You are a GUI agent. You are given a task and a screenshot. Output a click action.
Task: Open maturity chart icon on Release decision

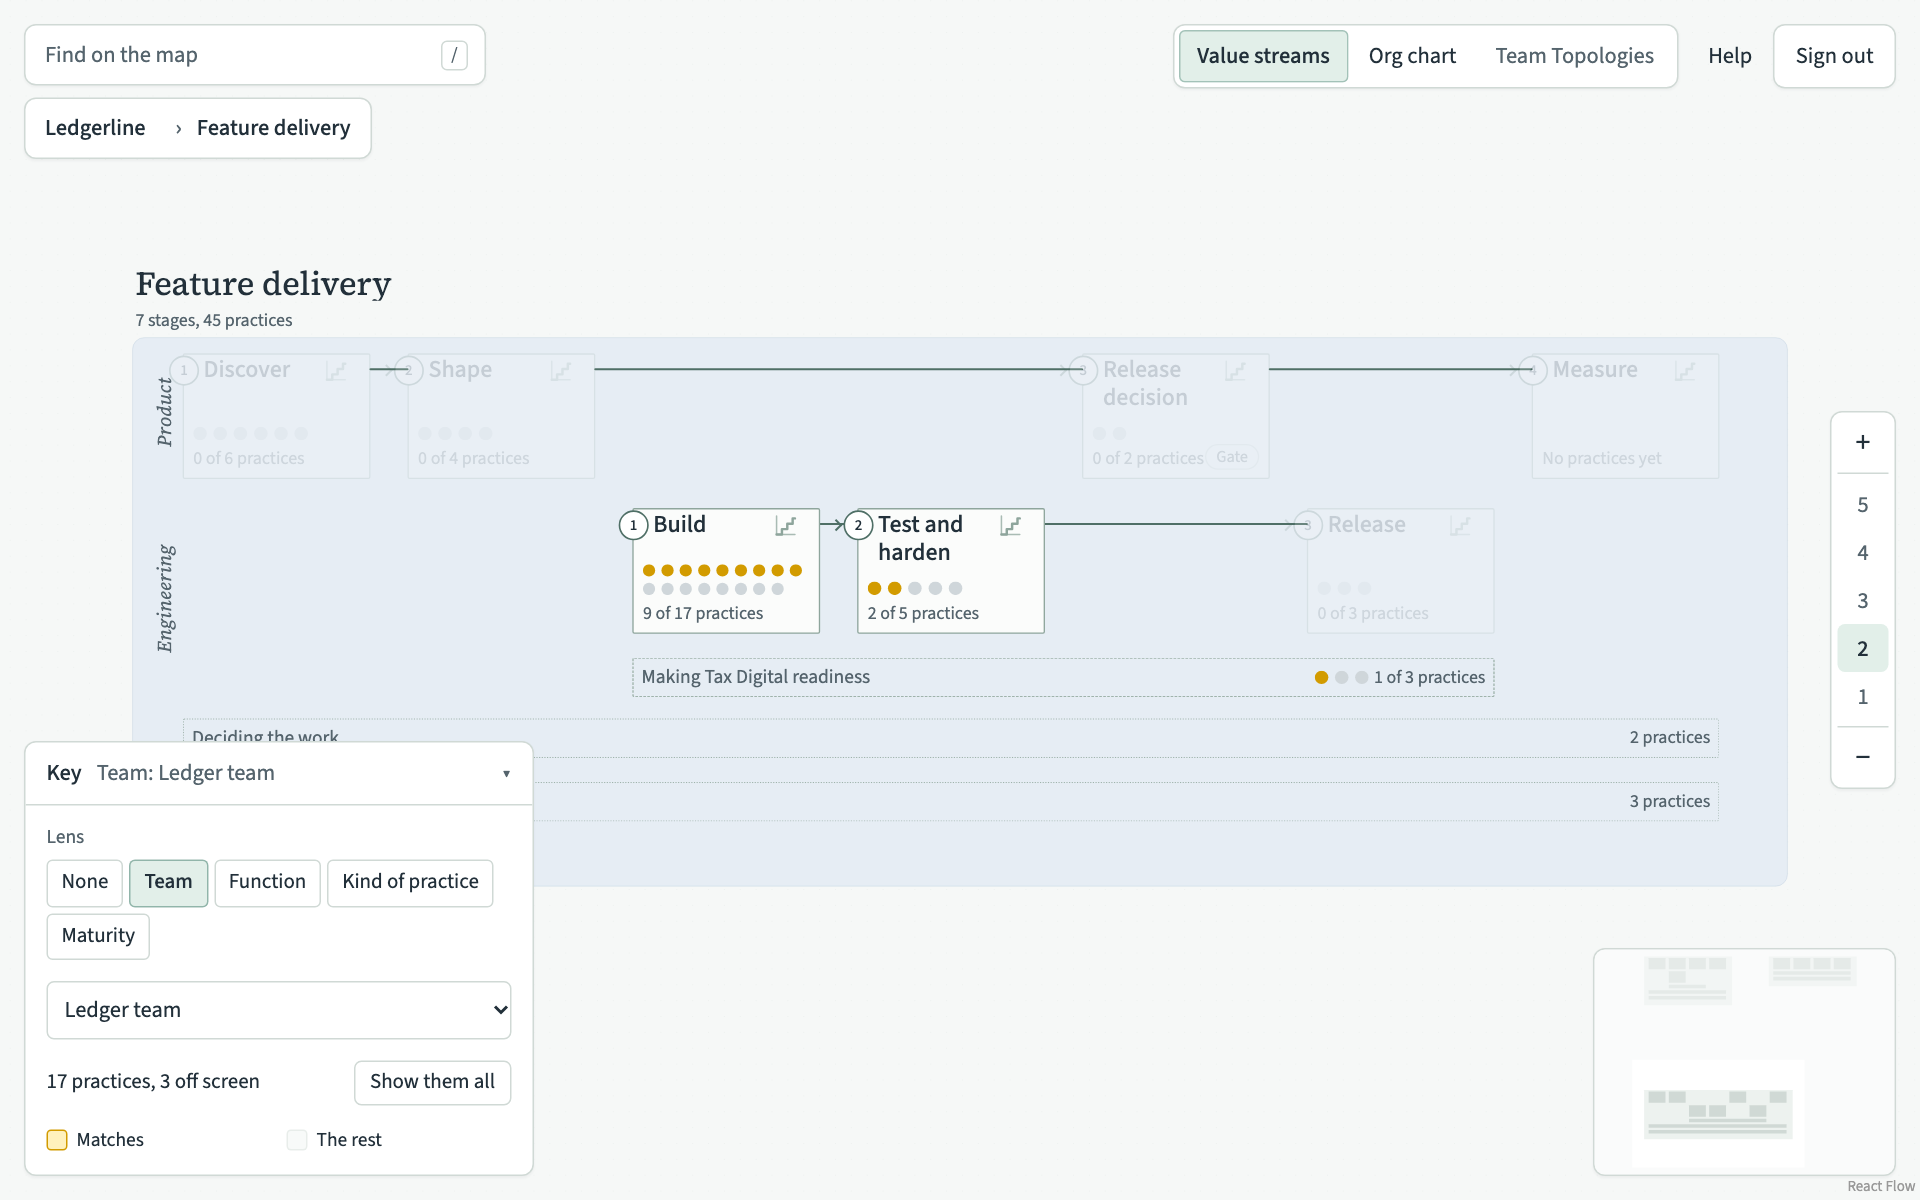click(1236, 371)
